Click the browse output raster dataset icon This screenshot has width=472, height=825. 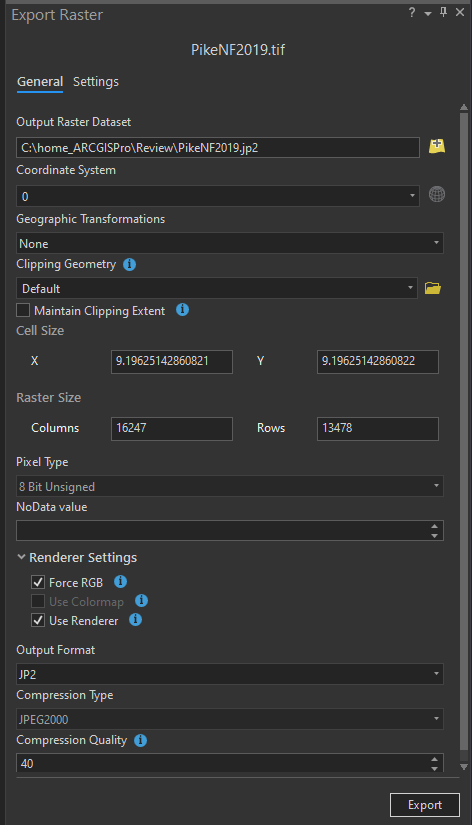pos(437,146)
